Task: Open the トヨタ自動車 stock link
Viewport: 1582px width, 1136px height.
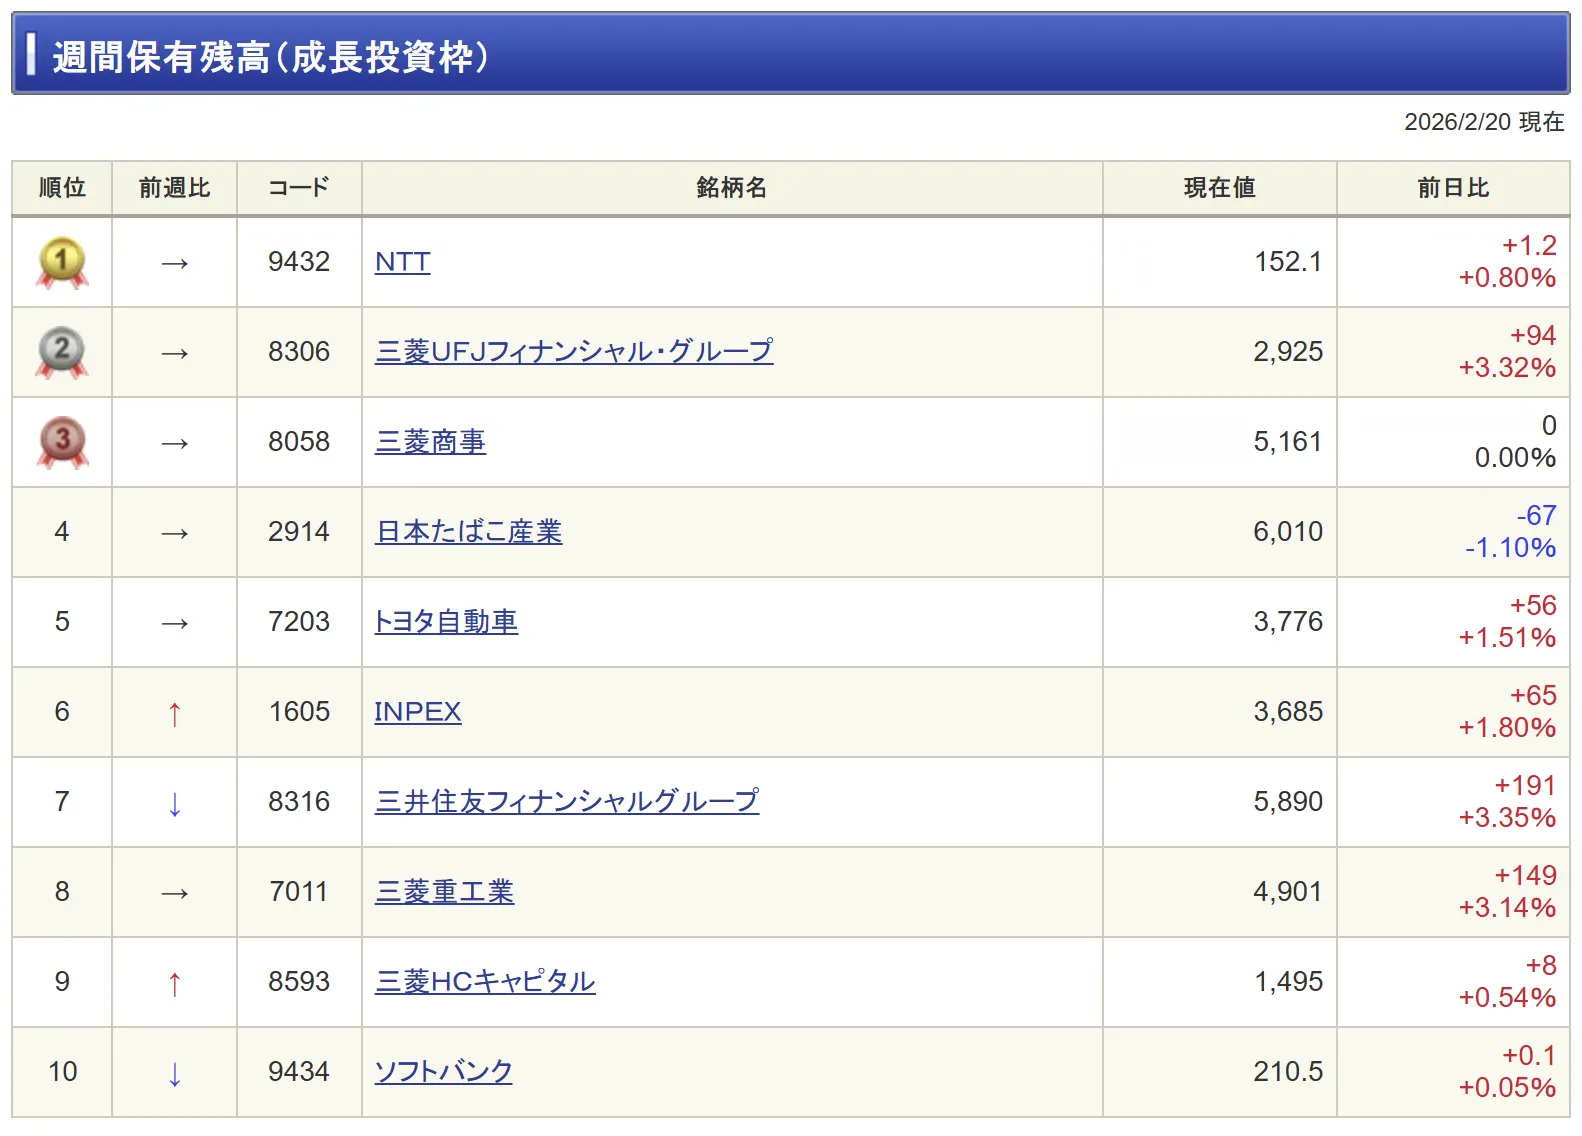Action: [x=446, y=622]
